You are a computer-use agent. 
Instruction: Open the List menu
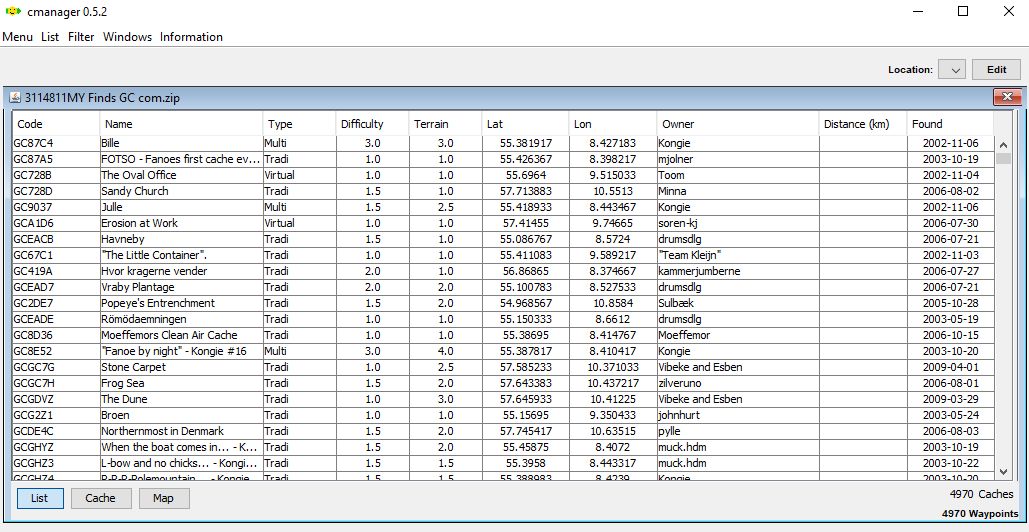50,37
